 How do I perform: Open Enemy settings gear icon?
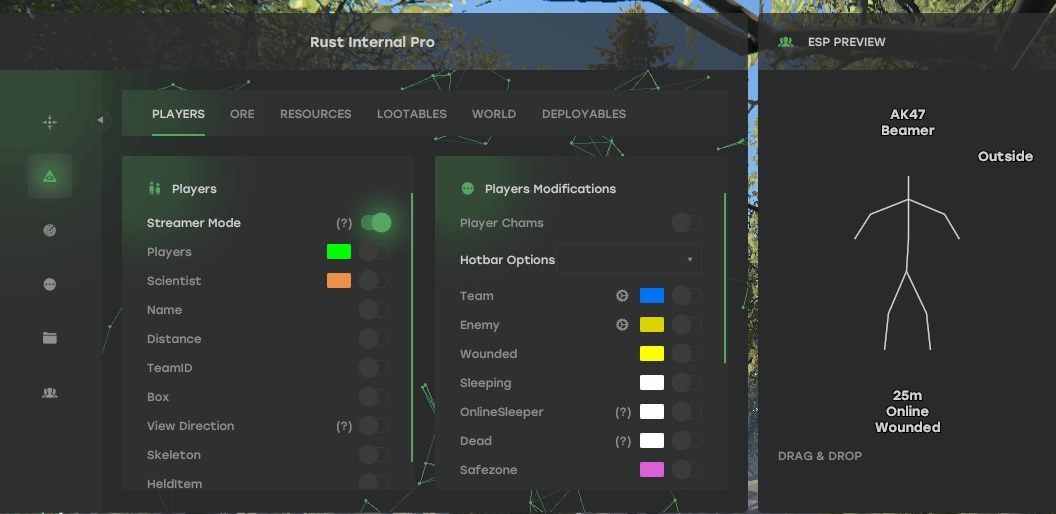(x=621, y=325)
